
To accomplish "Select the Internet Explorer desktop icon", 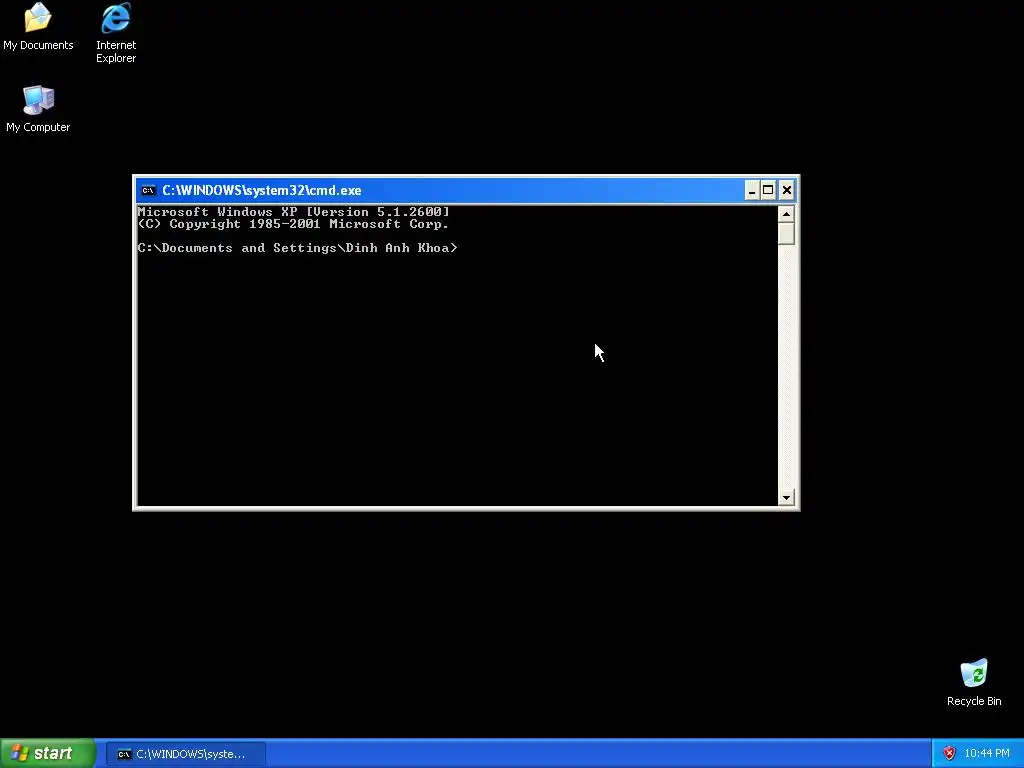I will (116, 33).
